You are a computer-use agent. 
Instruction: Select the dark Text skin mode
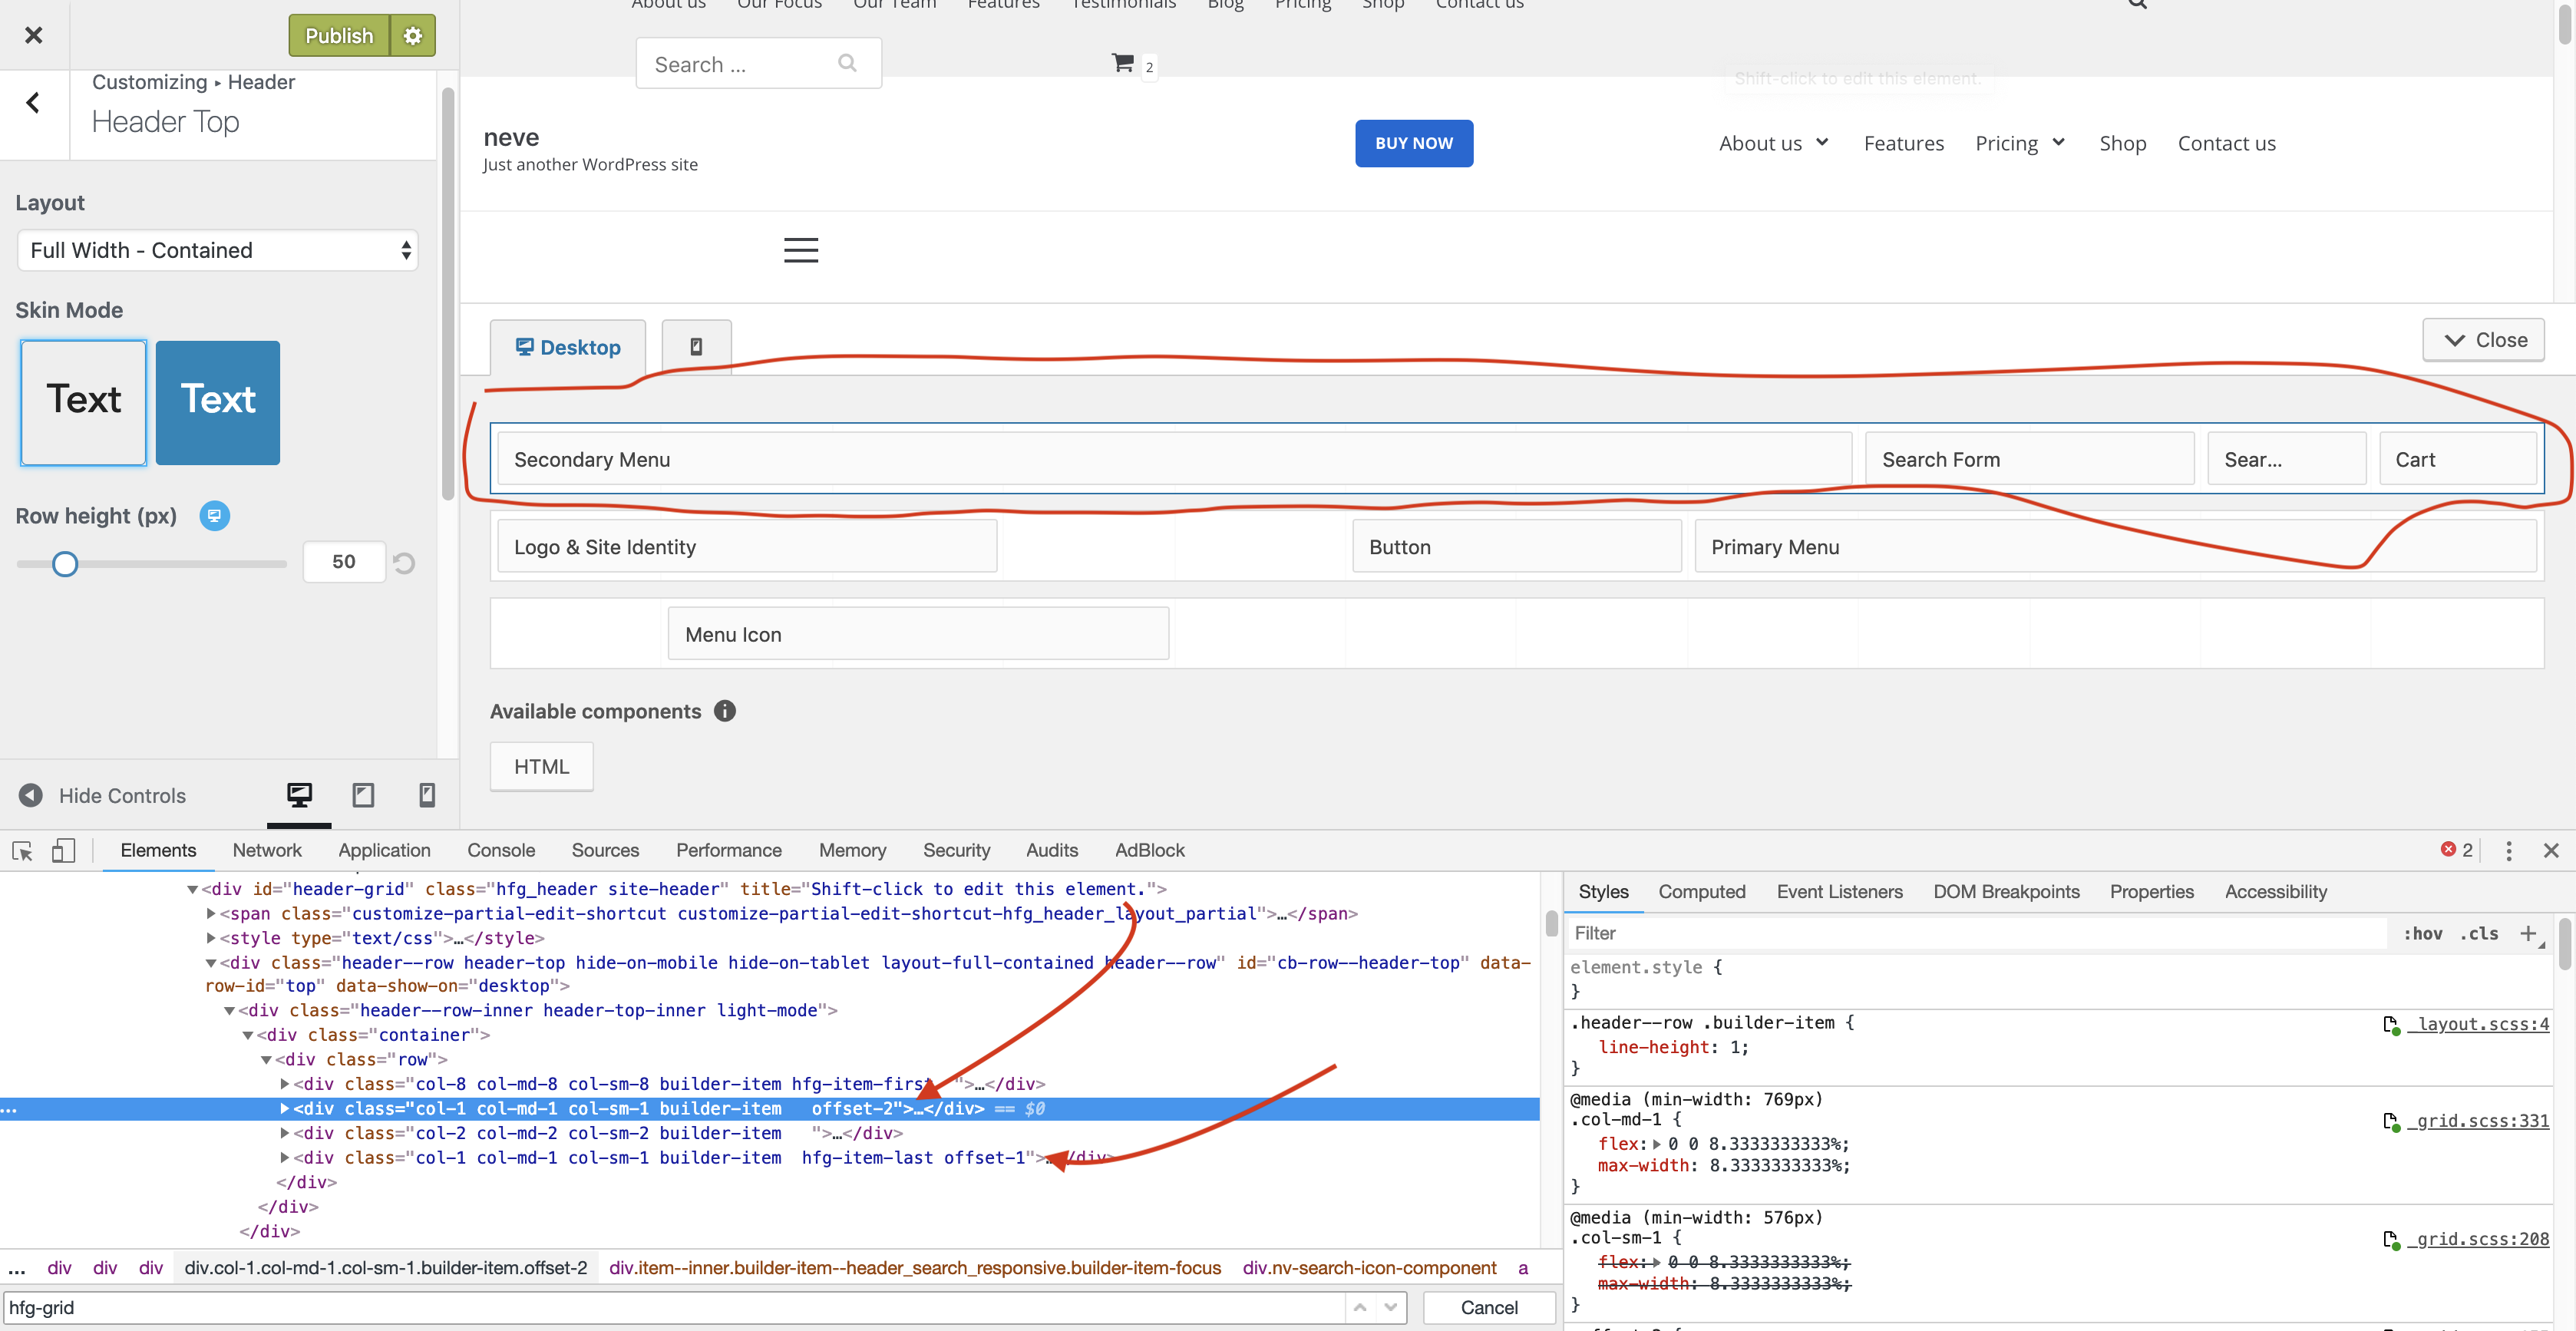click(217, 403)
